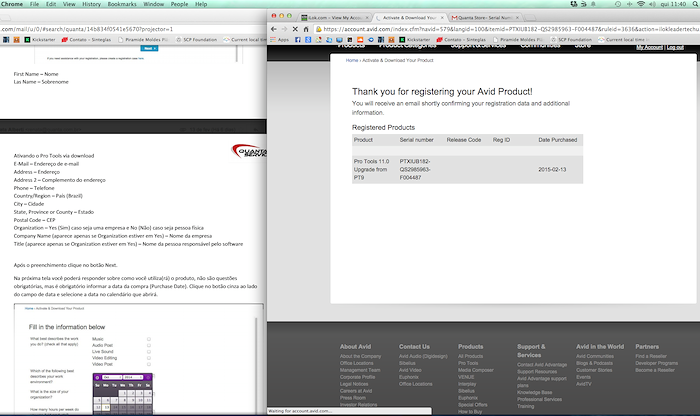Open Avid Audio (Digidesign) footer link

click(423, 356)
